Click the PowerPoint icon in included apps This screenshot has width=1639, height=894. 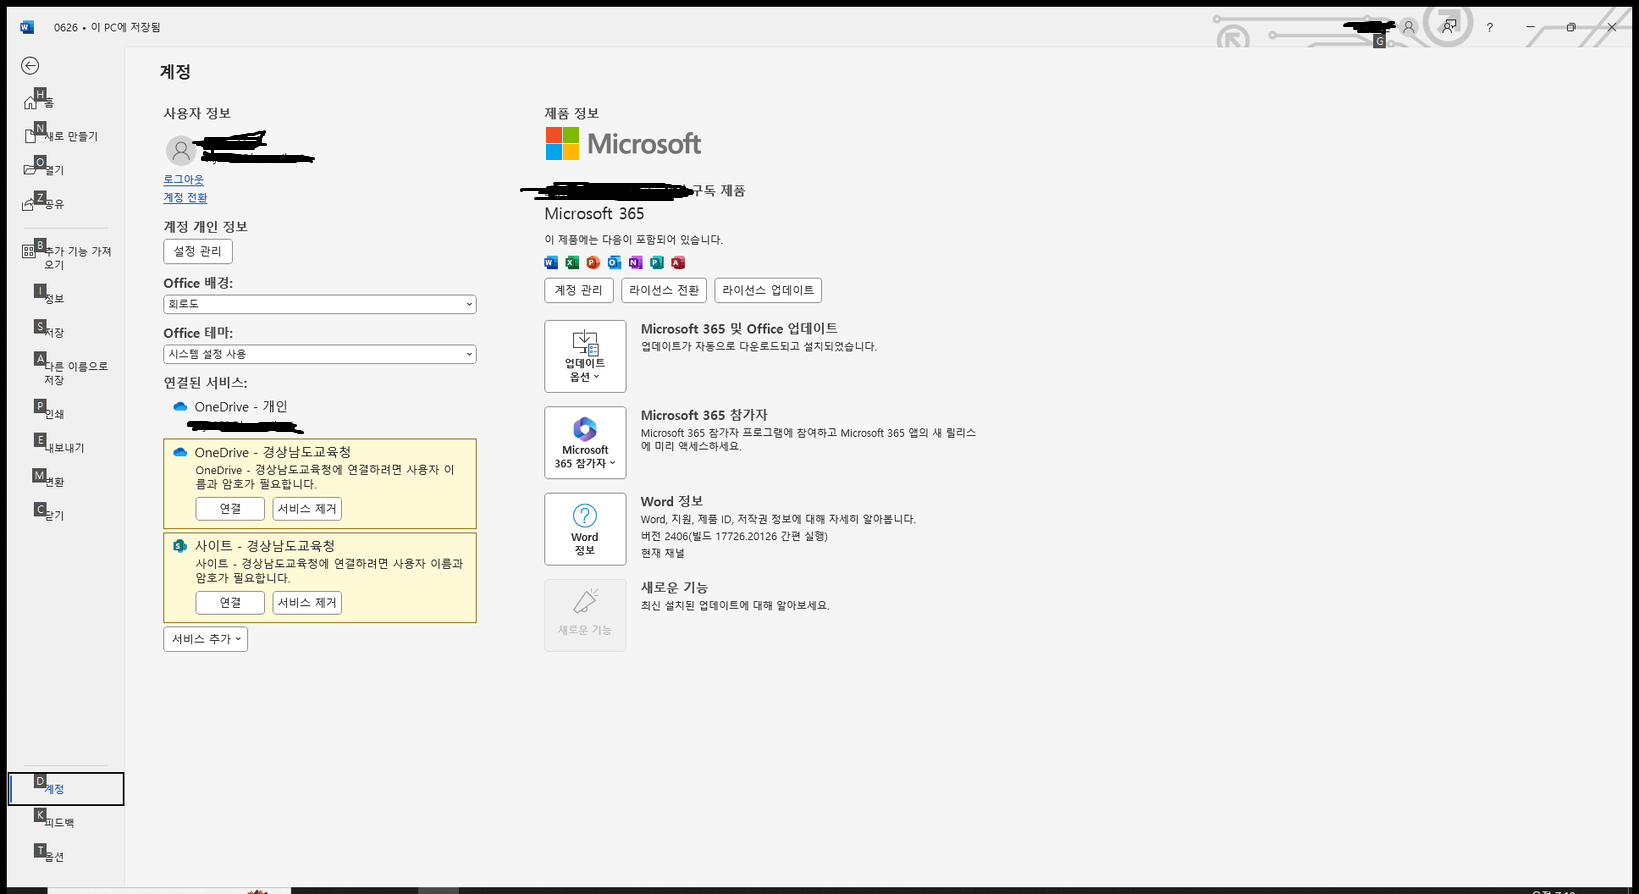point(593,263)
